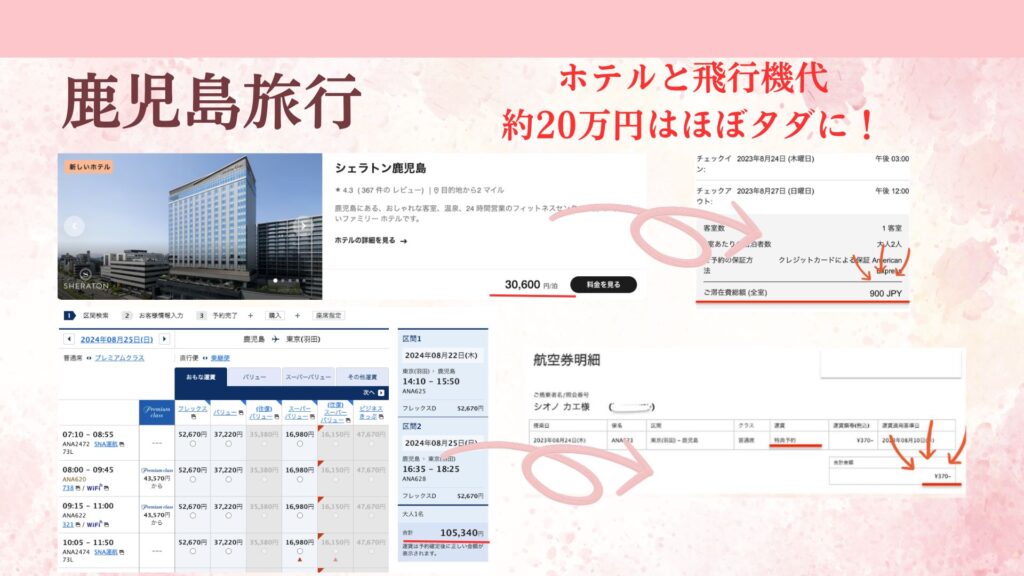Switch to プレミアムクラス seat link

coord(120,358)
